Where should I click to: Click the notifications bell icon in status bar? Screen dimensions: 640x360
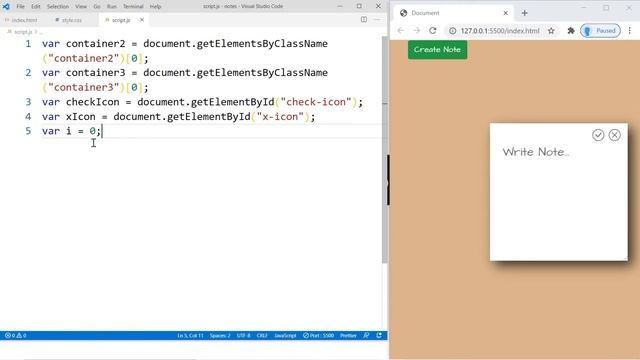coord(379,336)
